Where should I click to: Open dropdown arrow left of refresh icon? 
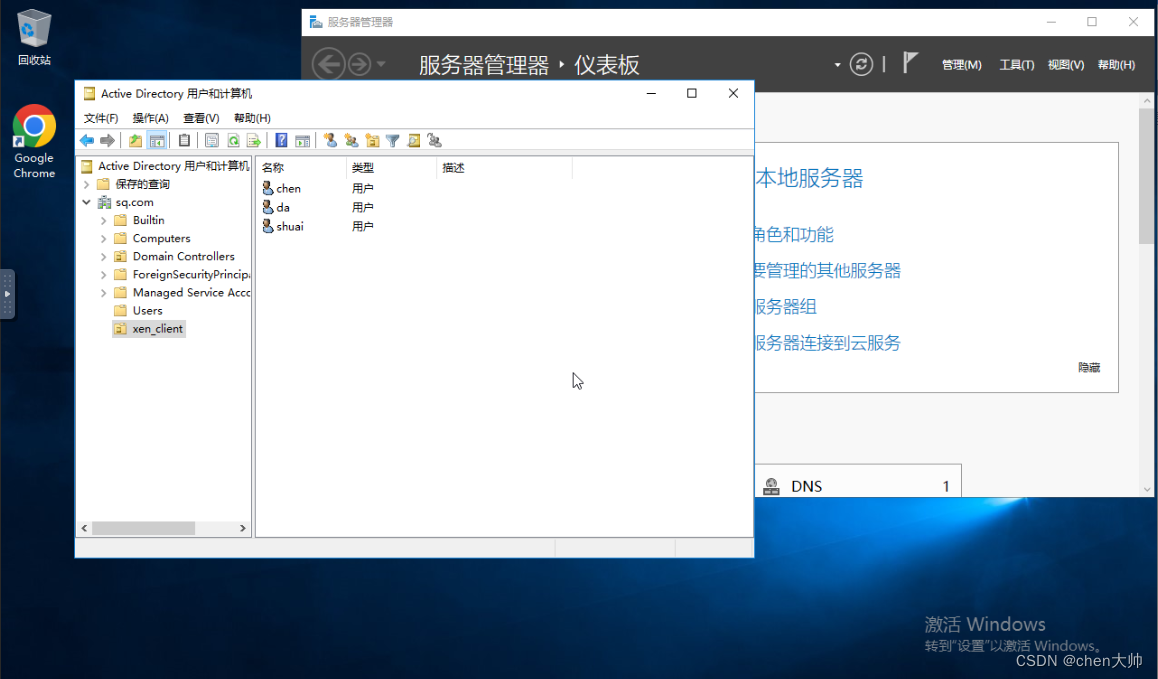tap(837, 65)
